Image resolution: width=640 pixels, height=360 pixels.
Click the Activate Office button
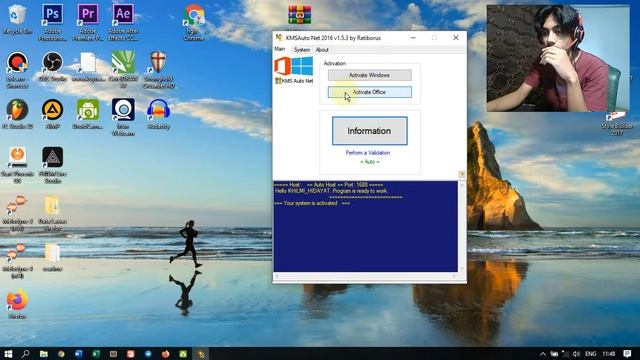click(369, 92)
